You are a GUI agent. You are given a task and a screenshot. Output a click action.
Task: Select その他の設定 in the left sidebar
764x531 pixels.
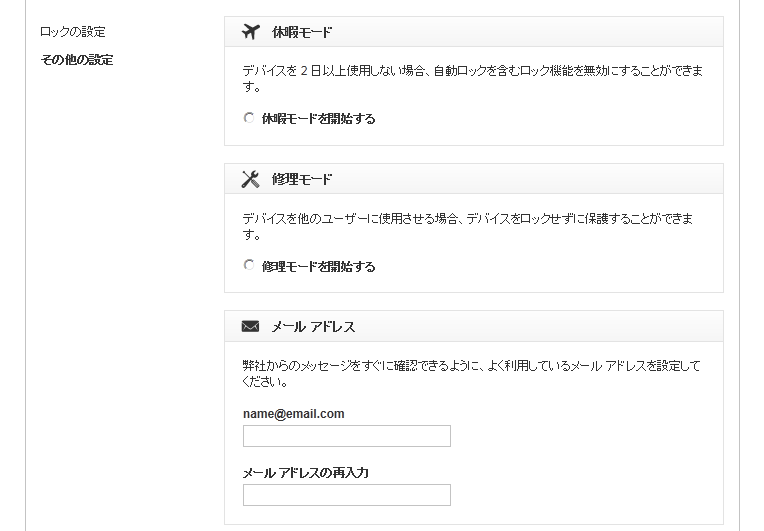[x=77, y=60]
